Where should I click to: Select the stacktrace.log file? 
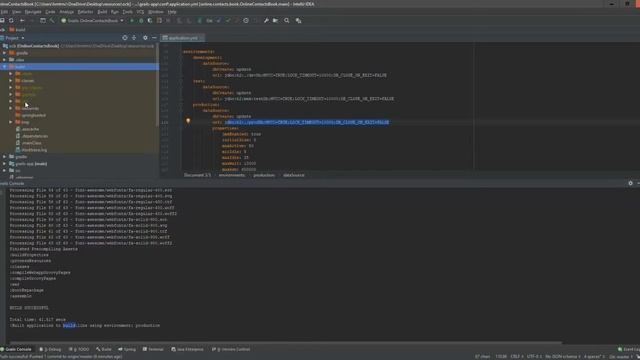34,150
